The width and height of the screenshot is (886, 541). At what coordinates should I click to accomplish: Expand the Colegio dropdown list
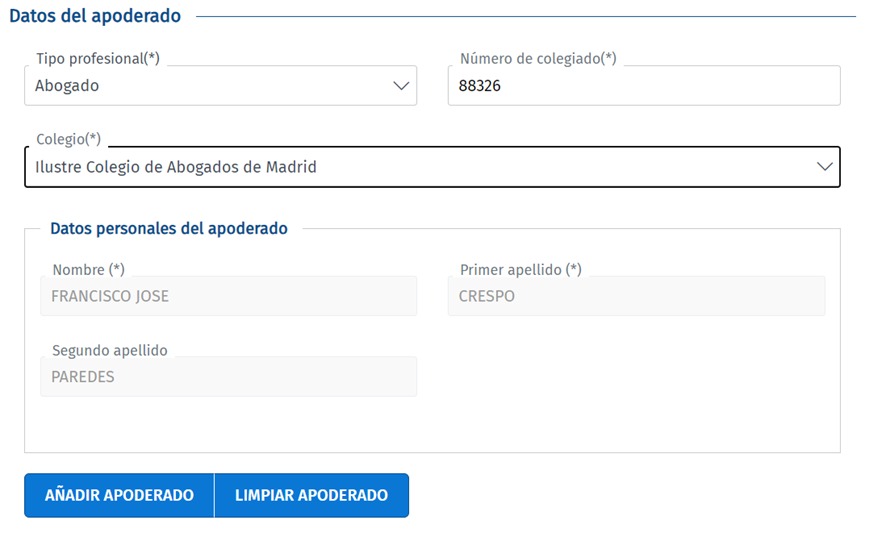432,167
